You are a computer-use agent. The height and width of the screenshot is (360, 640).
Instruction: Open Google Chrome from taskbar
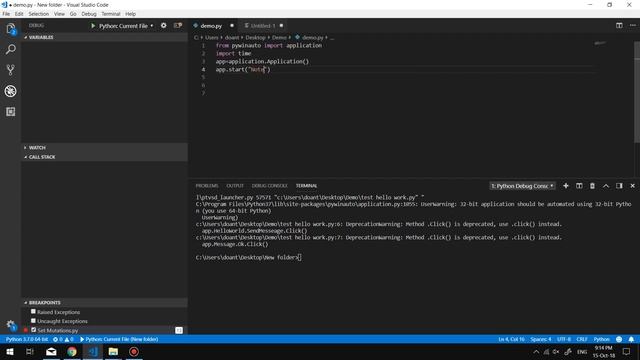click(72, 351)
